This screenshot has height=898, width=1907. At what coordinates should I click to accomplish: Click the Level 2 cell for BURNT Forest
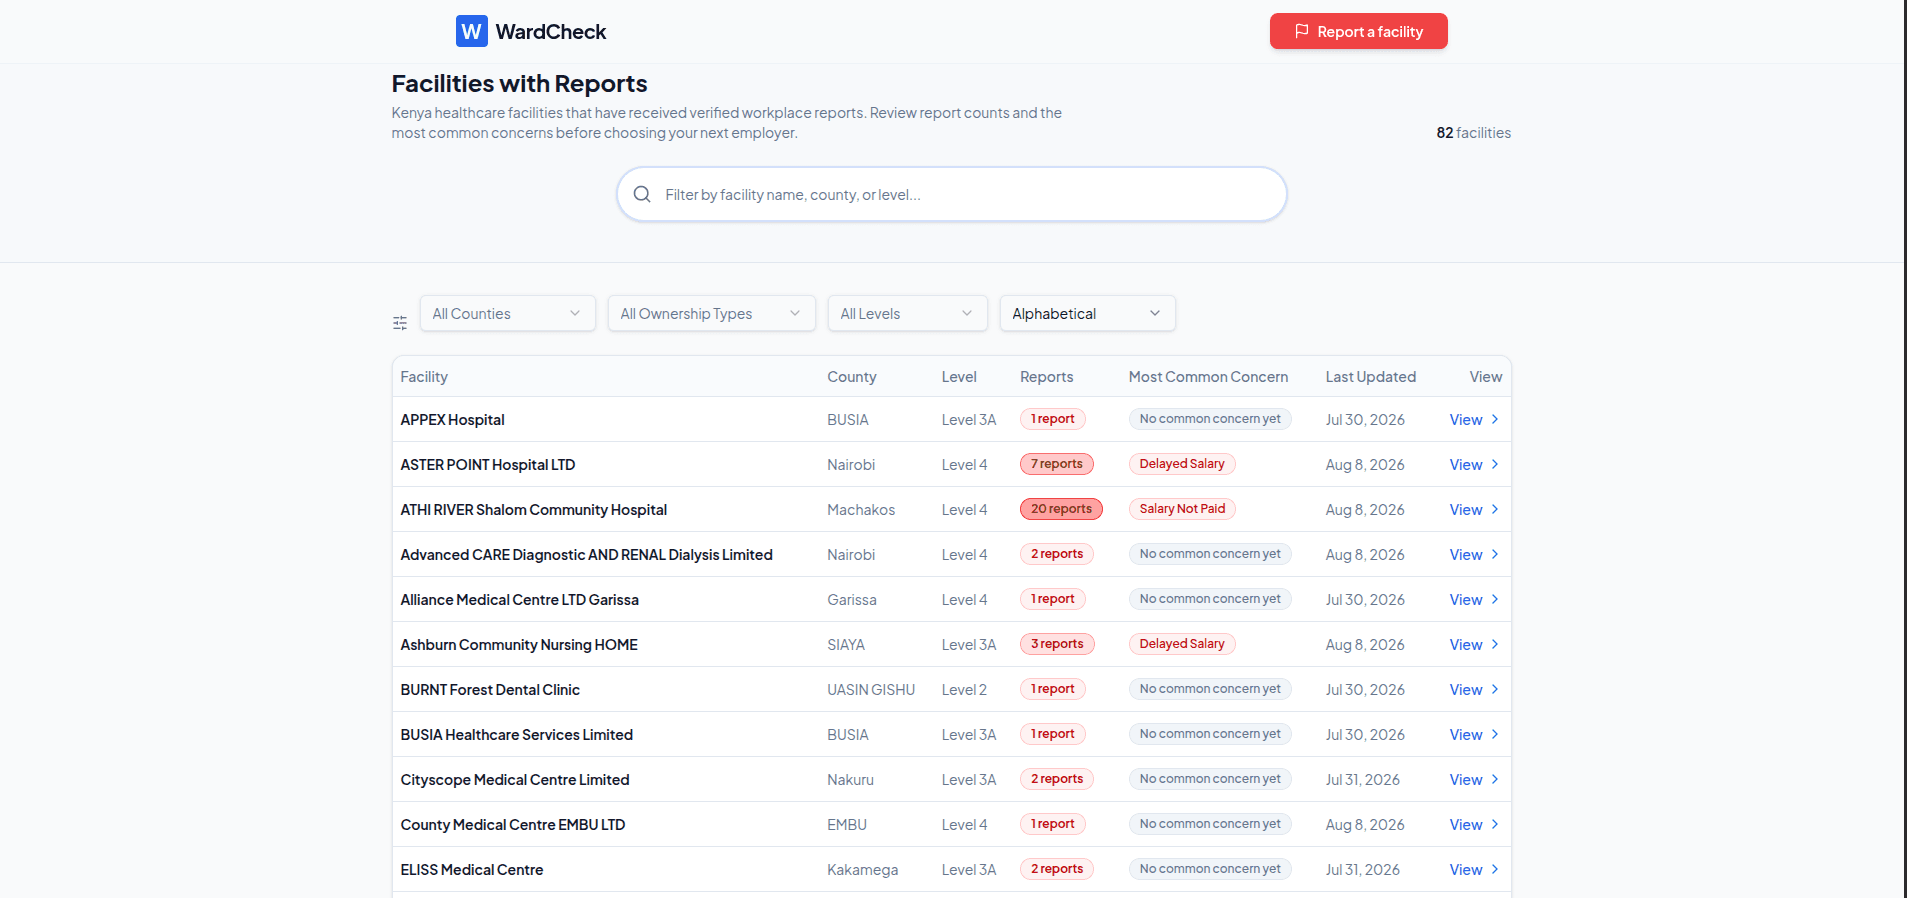click(964, 690)
